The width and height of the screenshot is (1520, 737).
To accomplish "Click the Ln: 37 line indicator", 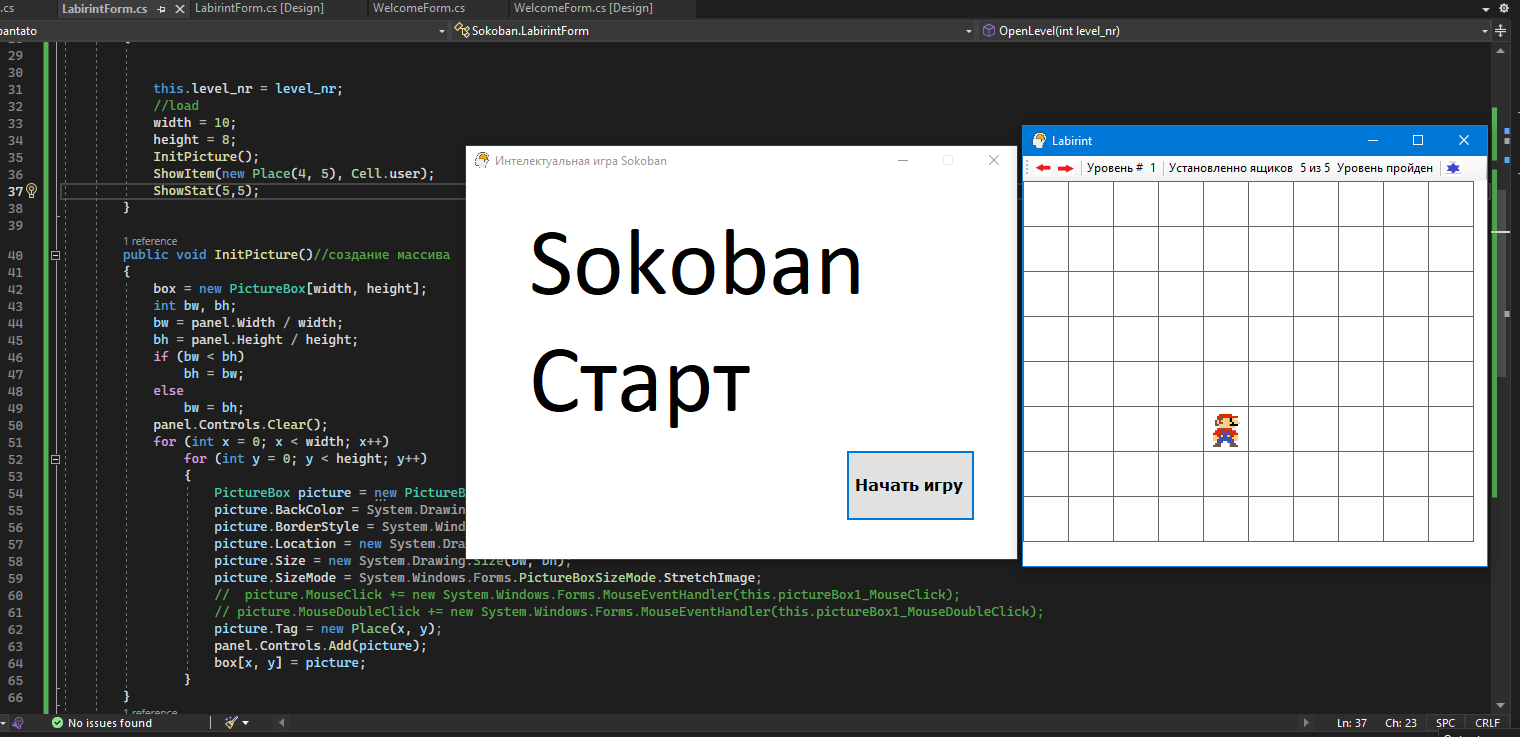I will click(x=1352, y=722).
